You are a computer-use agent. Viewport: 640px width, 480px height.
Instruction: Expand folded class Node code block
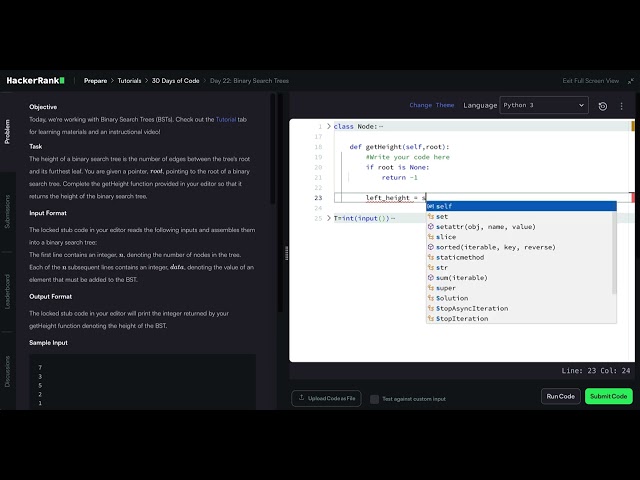(329, 126)
